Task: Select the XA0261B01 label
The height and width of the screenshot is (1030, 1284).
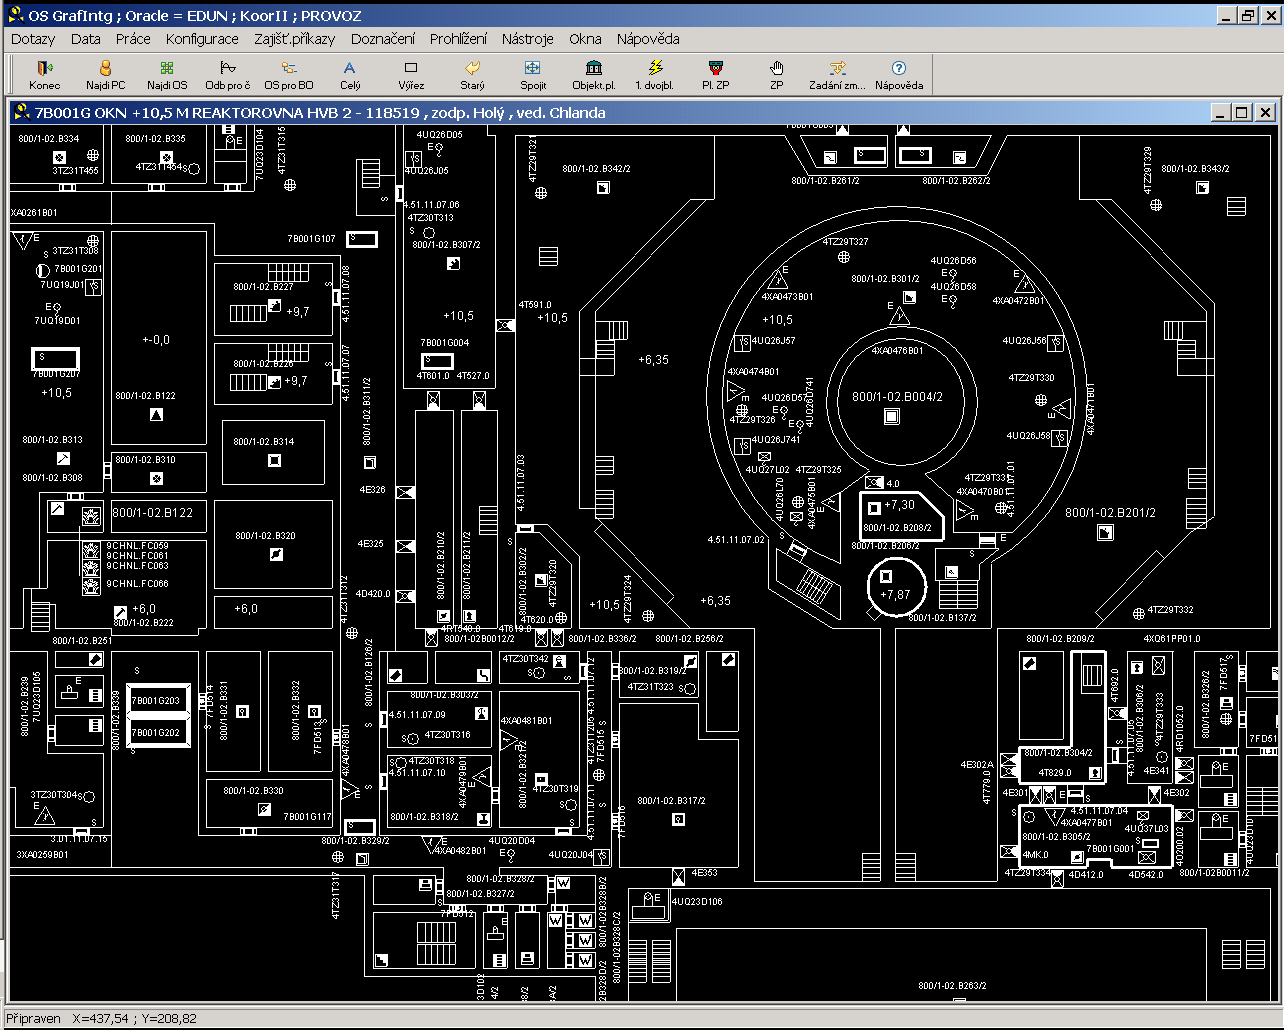Action: click(x=35, y=213)
